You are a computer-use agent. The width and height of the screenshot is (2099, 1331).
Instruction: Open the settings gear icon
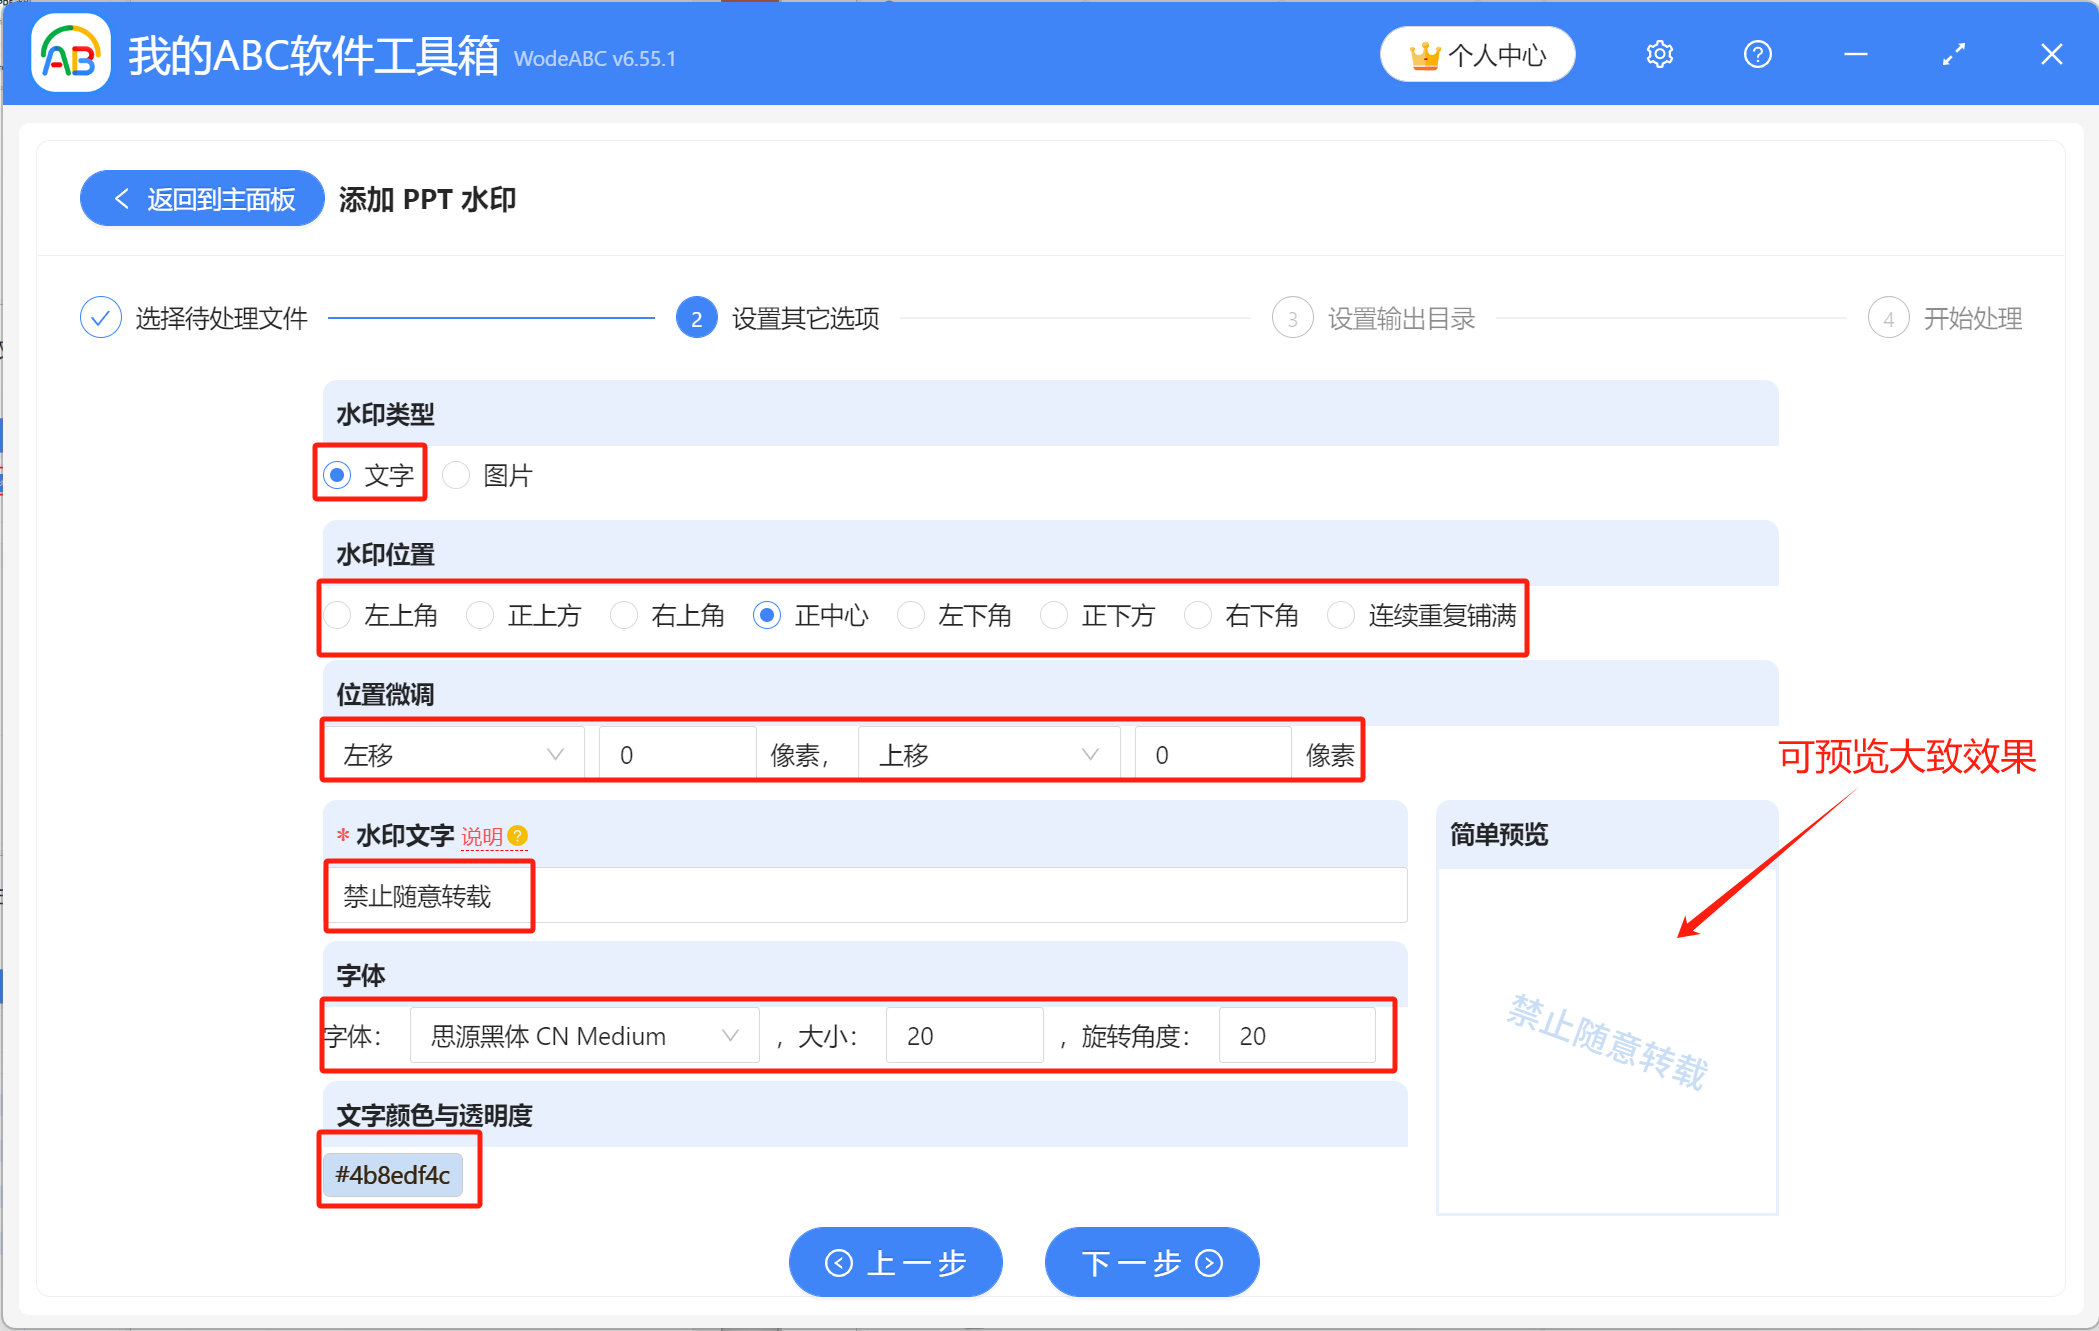1659,54
